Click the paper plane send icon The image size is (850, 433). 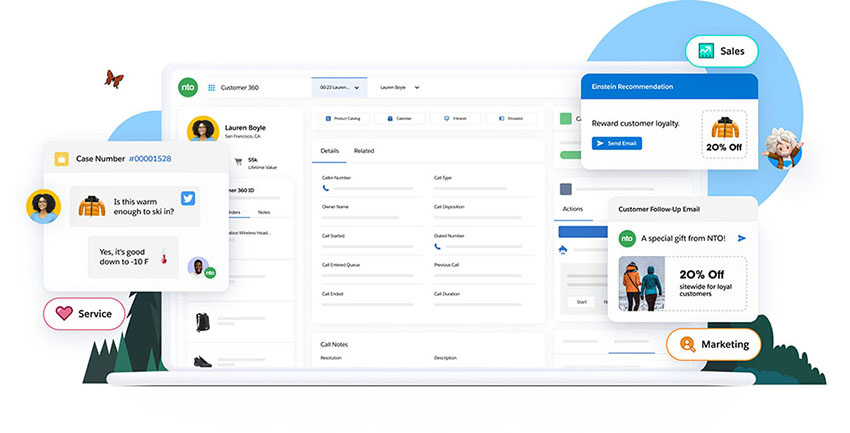coord(742,238)
